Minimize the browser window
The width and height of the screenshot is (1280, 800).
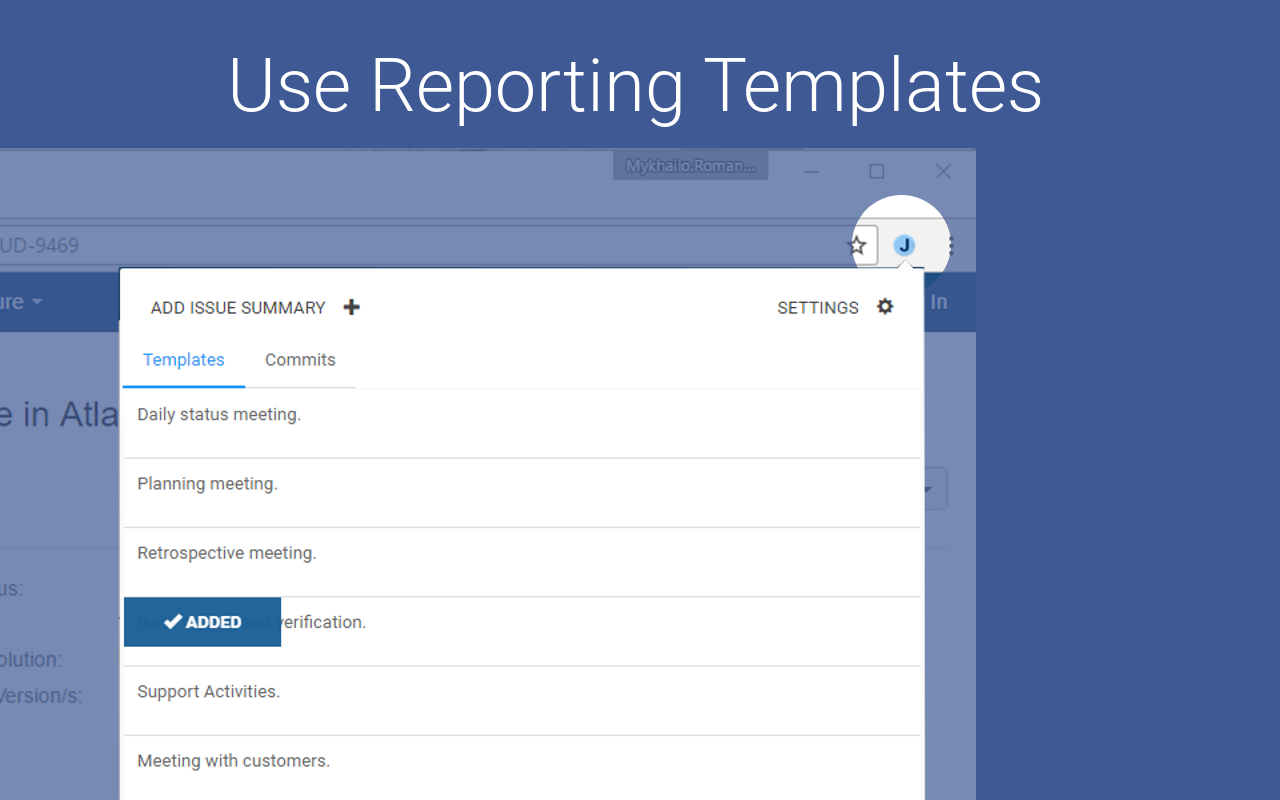(x=812, y=172)
